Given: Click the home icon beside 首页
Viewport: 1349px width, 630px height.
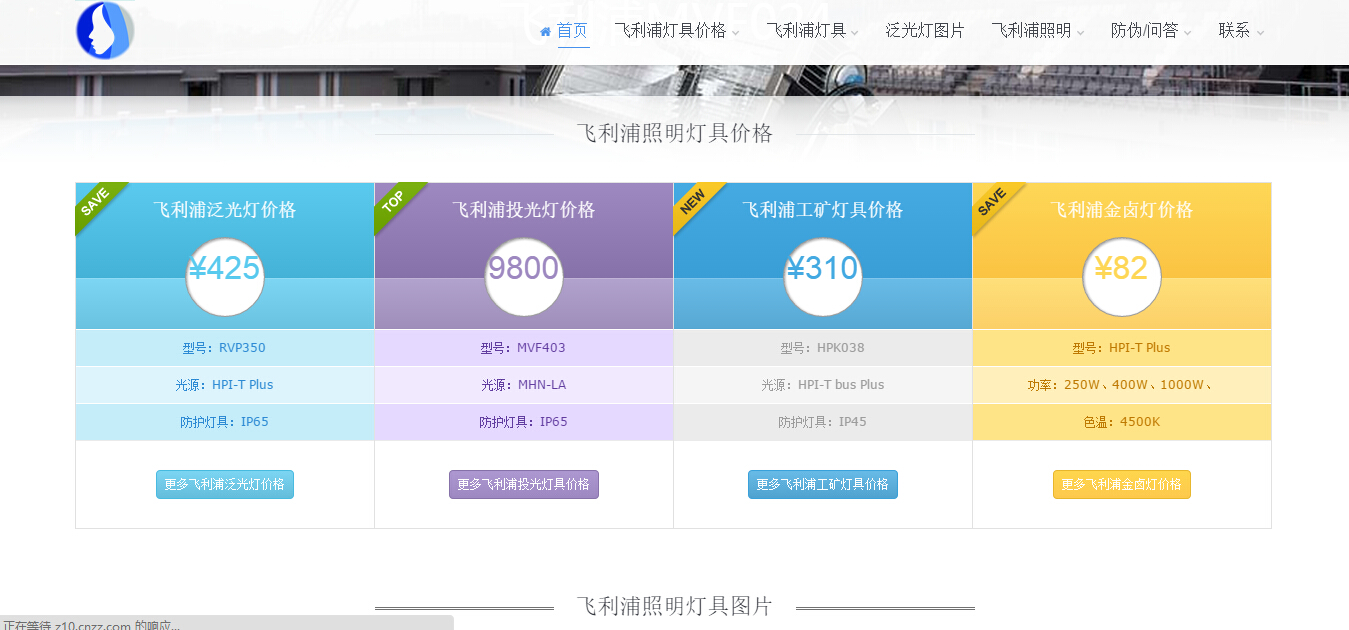Looking at the screenshot, I should click(x=545, y=32).
